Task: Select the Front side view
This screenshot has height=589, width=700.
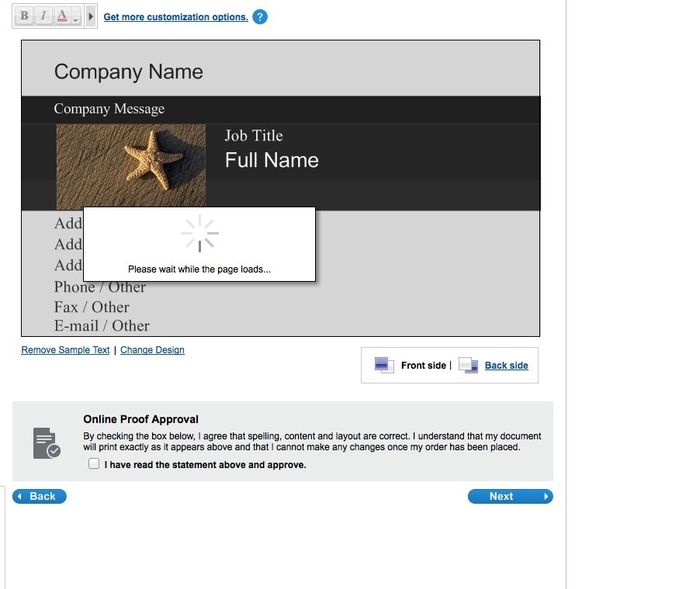Action: (423, 366)
